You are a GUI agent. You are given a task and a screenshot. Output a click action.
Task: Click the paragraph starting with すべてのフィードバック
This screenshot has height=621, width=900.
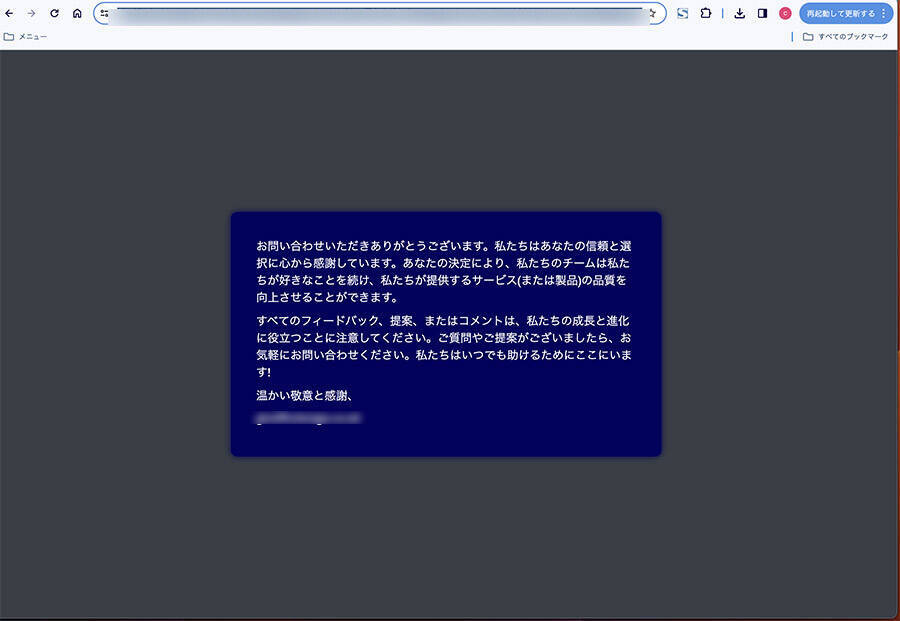click(x=444, y=346)
